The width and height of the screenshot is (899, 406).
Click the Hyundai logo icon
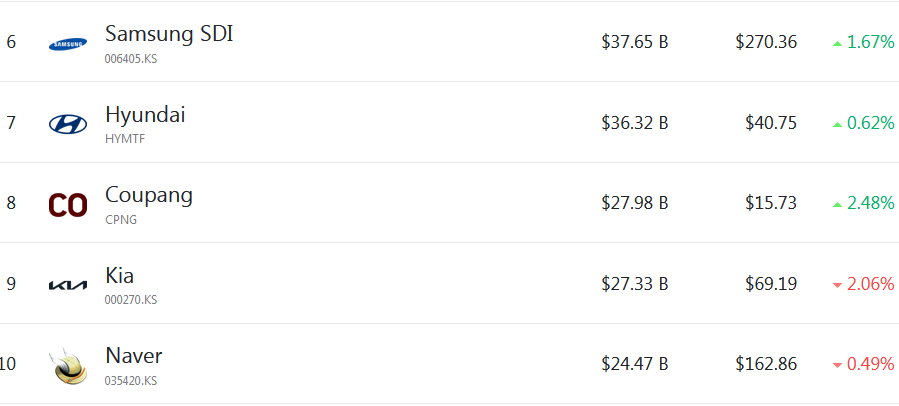(68, 124)
